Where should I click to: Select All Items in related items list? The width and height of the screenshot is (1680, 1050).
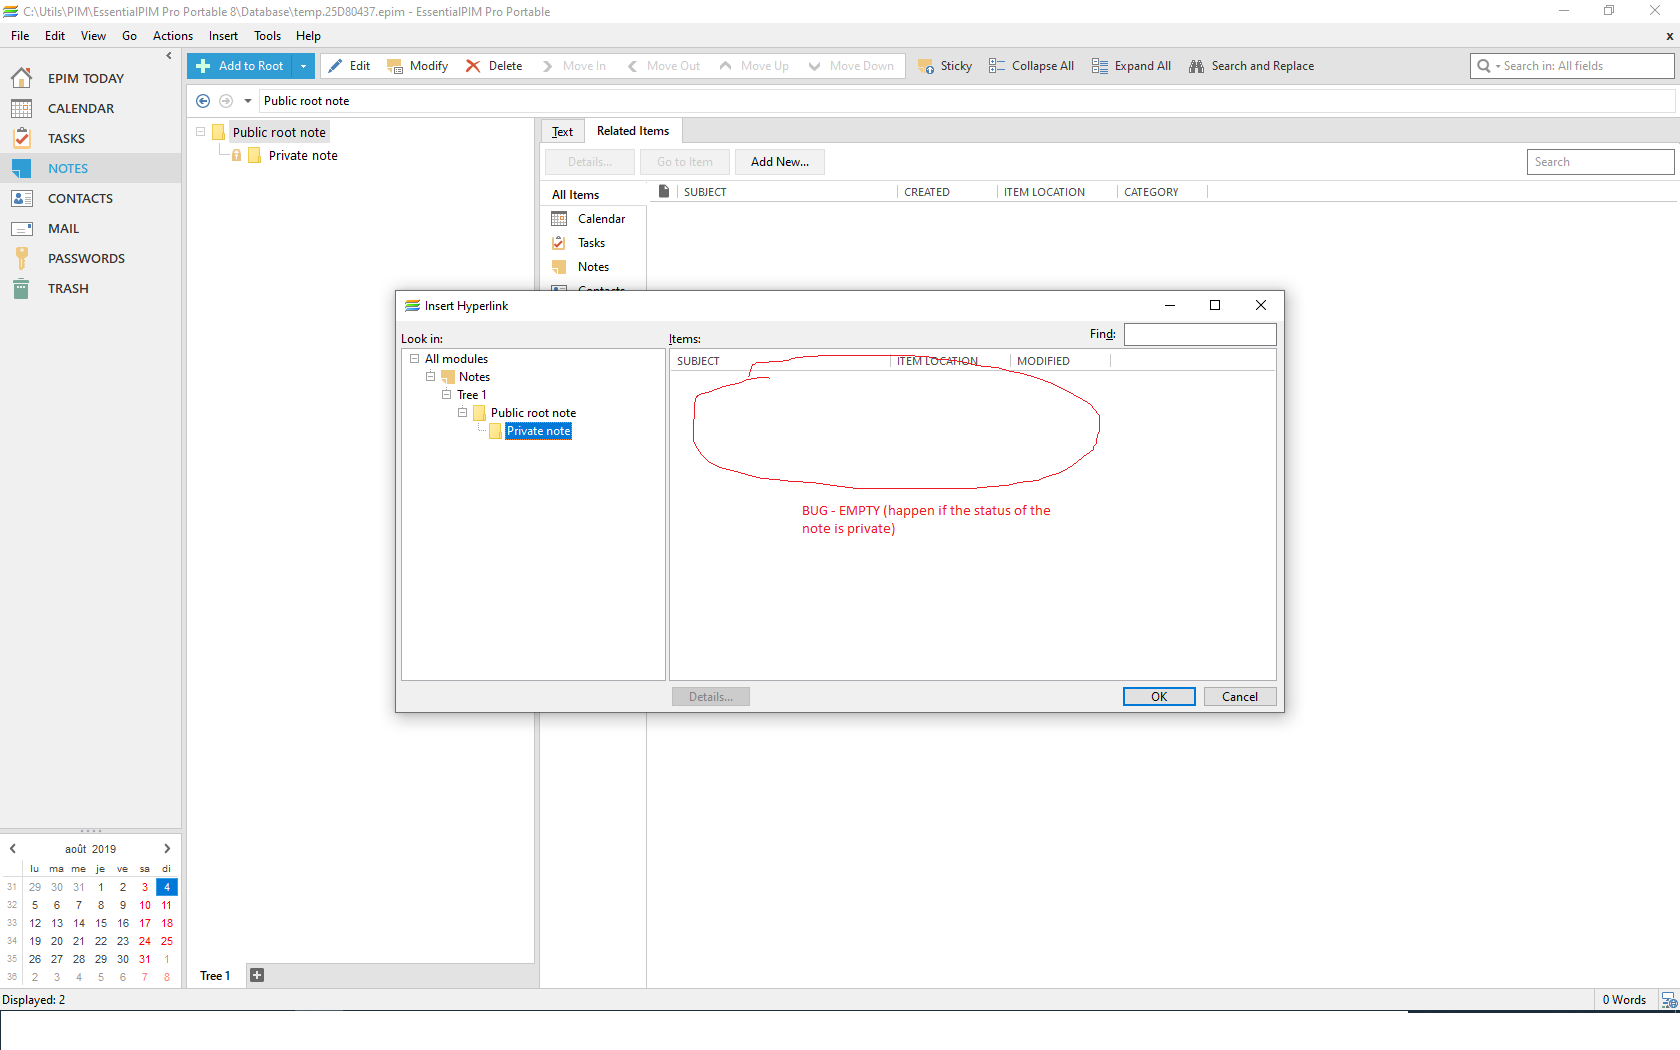(575, 195)
